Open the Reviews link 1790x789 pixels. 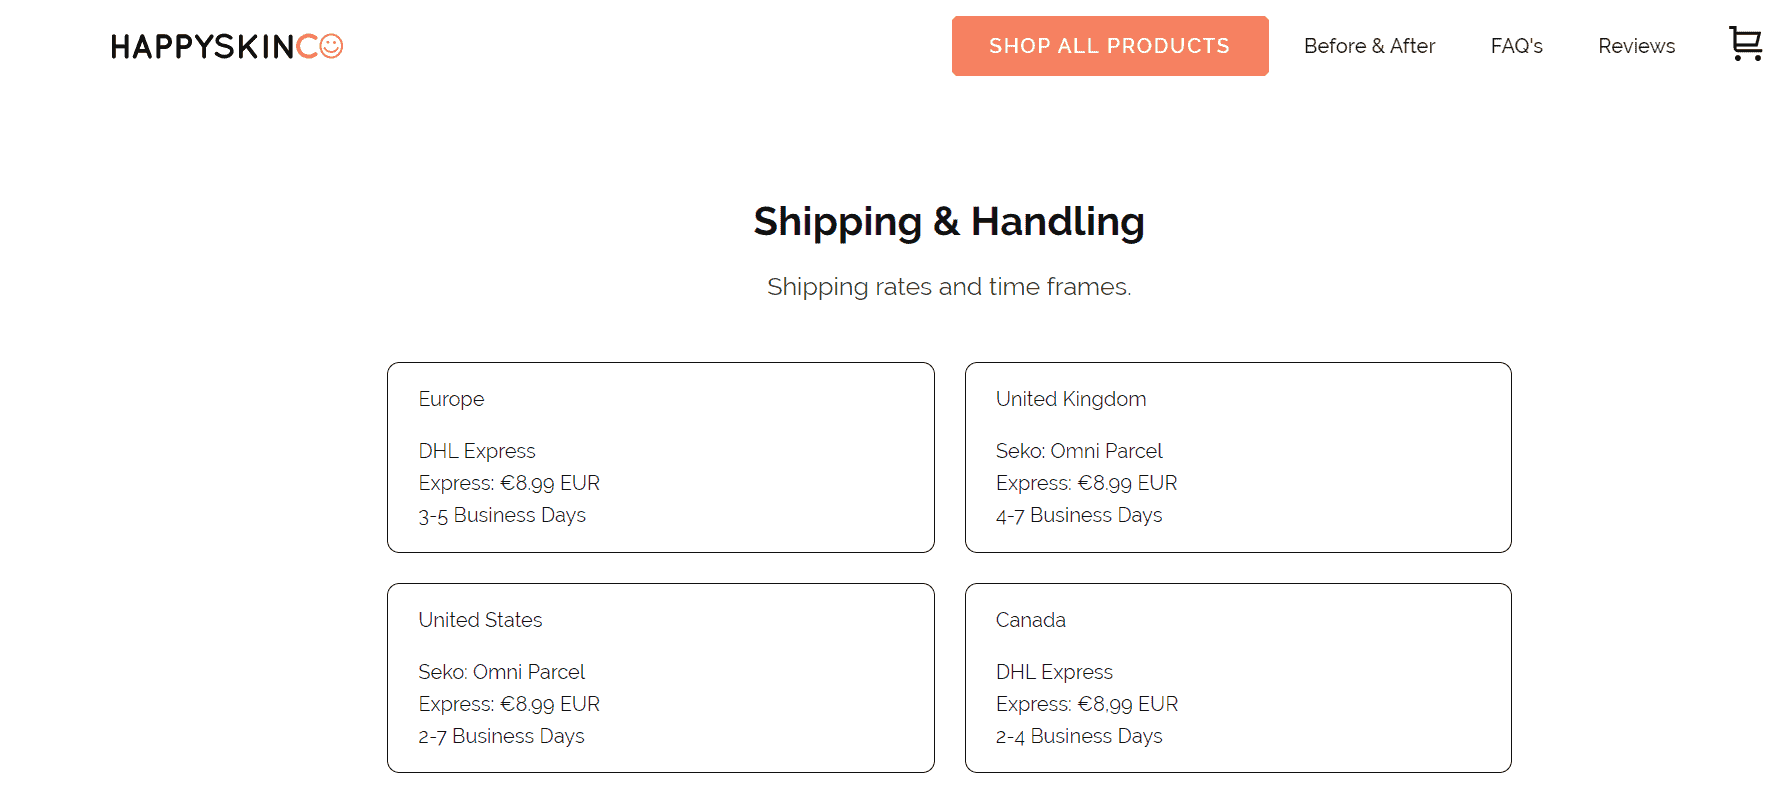[1636, 46]
